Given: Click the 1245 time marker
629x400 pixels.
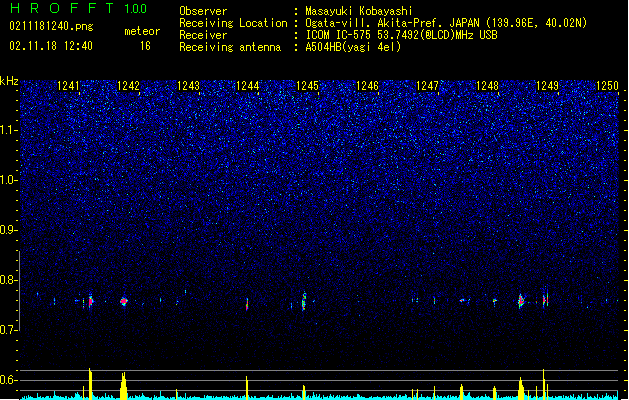Looking at the screenshot, I should [x=307, y=85].
